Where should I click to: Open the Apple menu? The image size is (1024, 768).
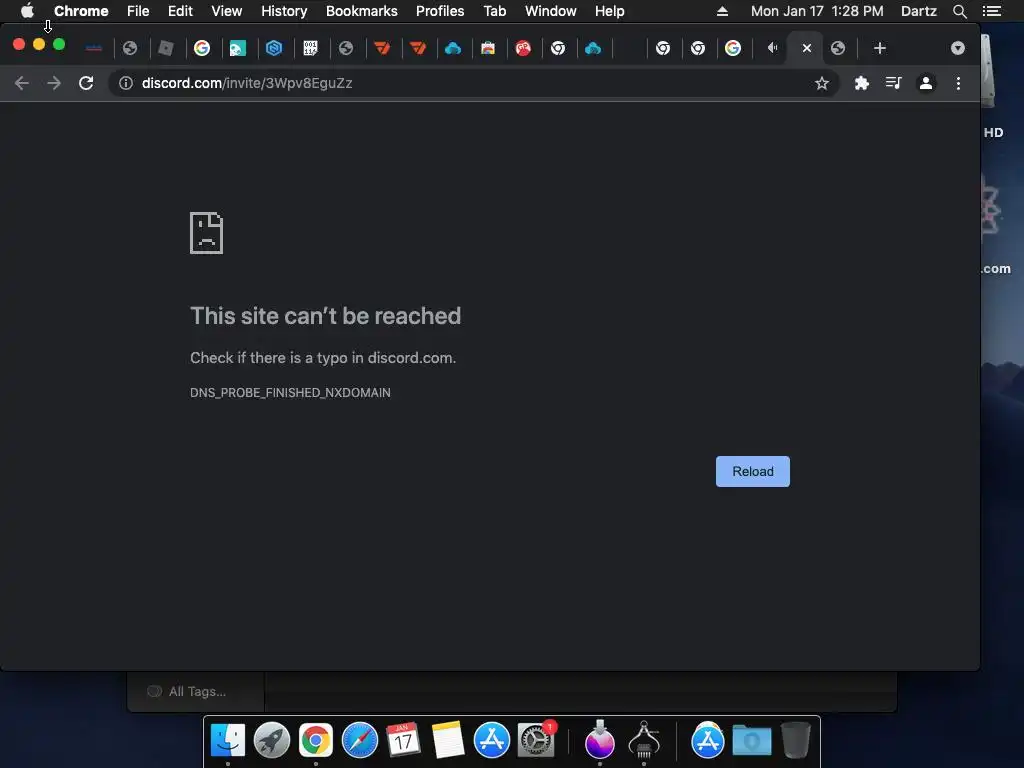[x=27, y=11]
